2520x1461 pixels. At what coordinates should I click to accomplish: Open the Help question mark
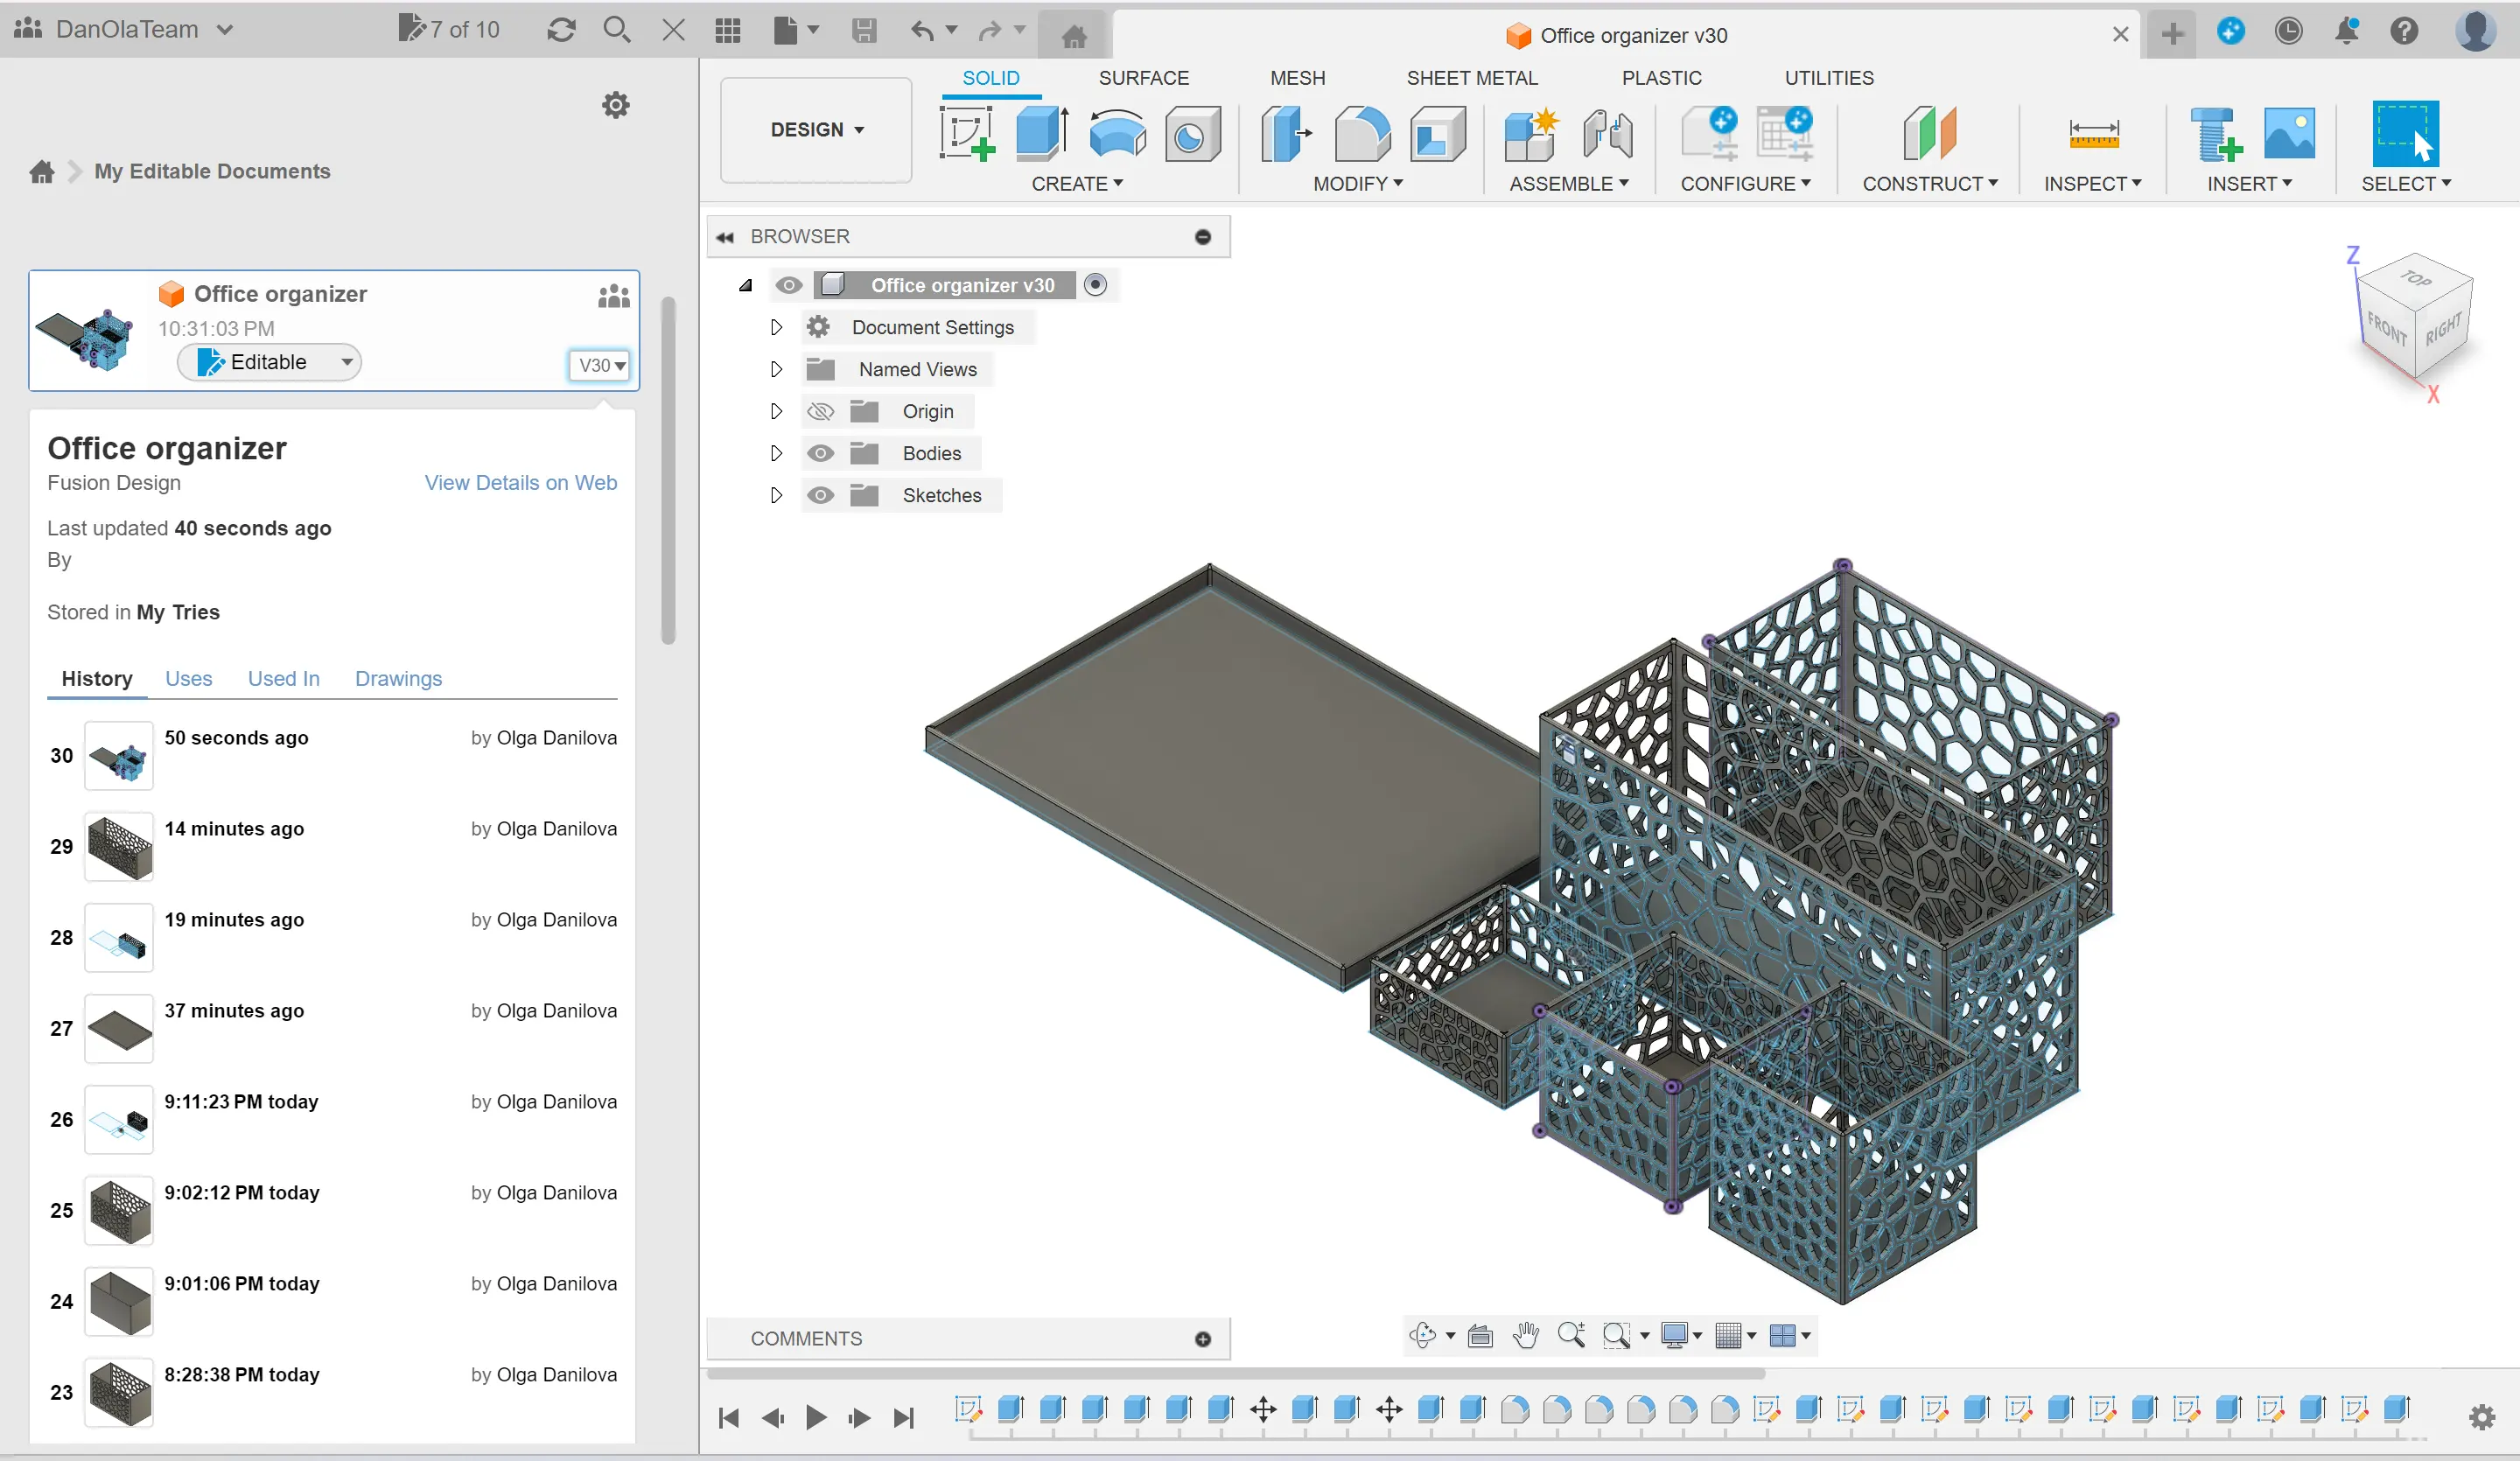click(x=2405, y=31)
